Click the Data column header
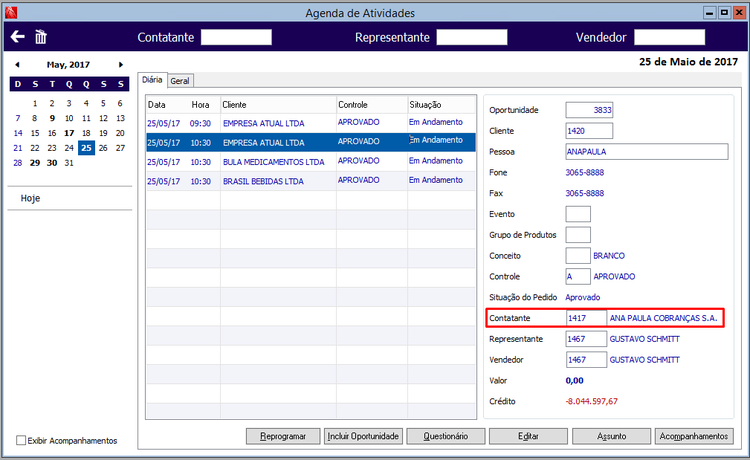Viewport: 750px width, 460px height. [x=156, y=105]
